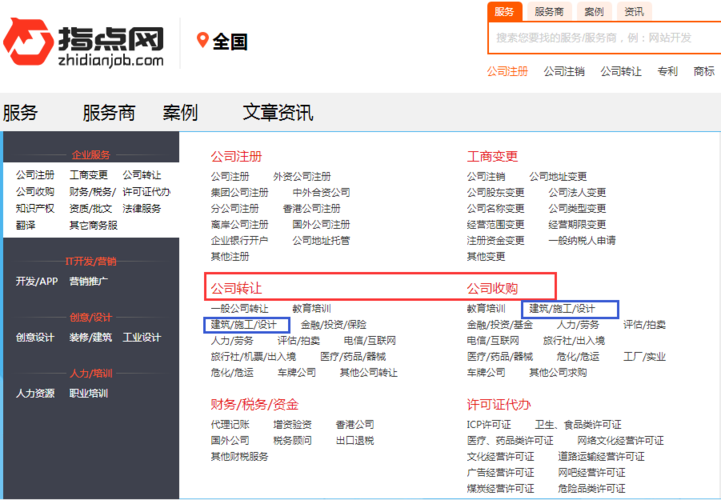Open 经营范围变更 link

[x=496, y=224]
